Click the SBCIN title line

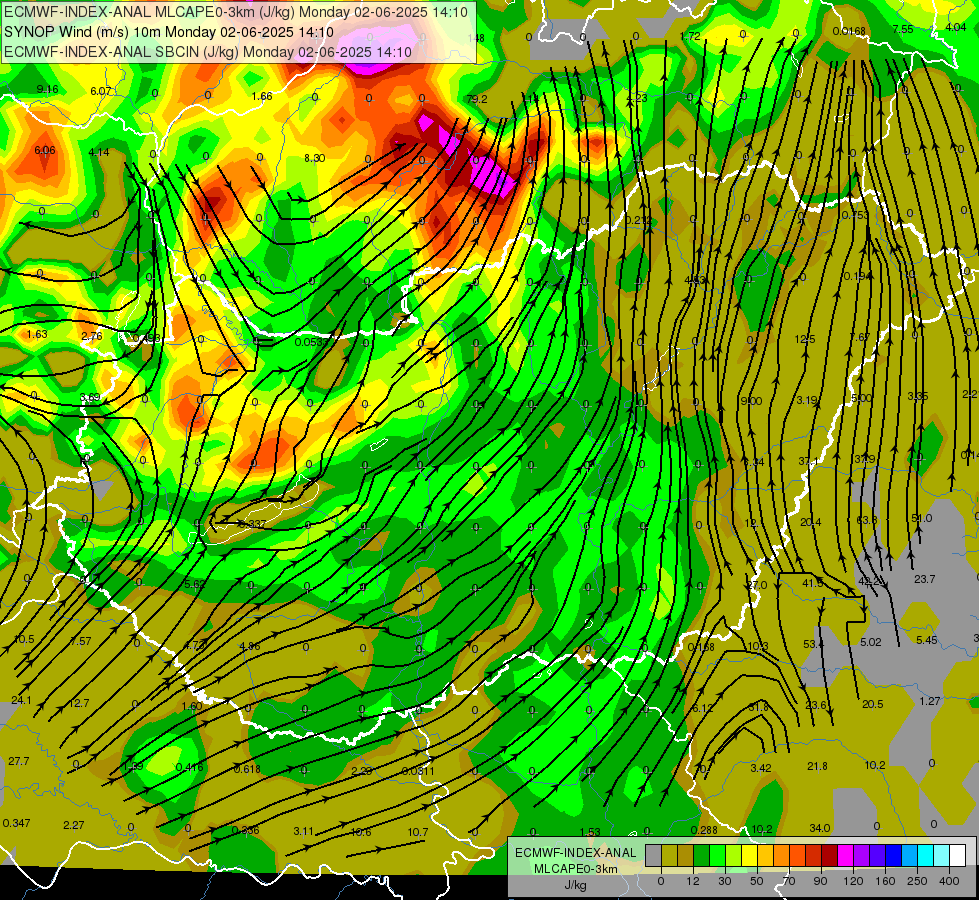208,52
